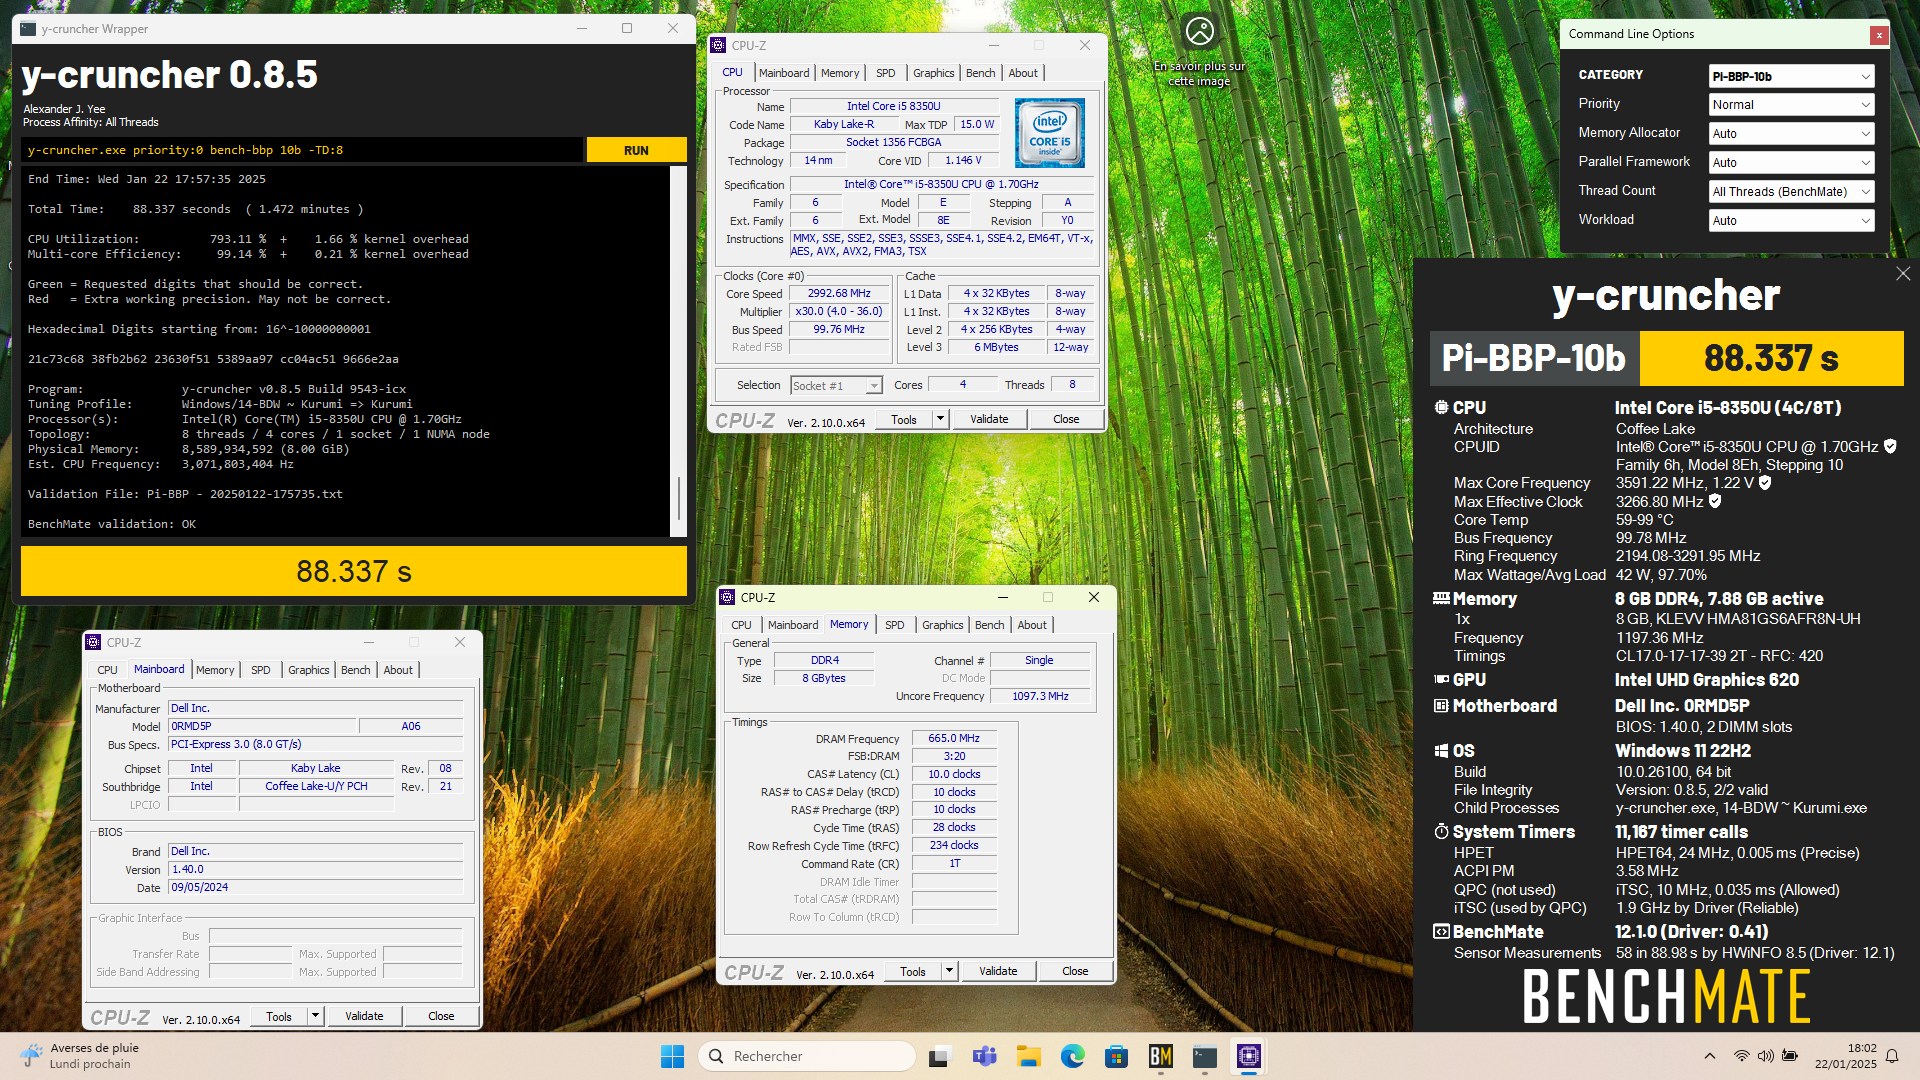Image resolution: width=1920 pixels, height=1080 pixels.
Task: Select CPU-Z taskbar icon
Action: (x=1249, y=1056)
